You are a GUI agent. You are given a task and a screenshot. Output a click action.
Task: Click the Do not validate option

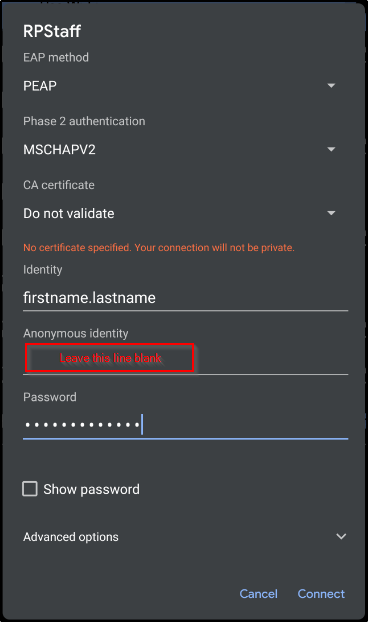coord(69,213)
